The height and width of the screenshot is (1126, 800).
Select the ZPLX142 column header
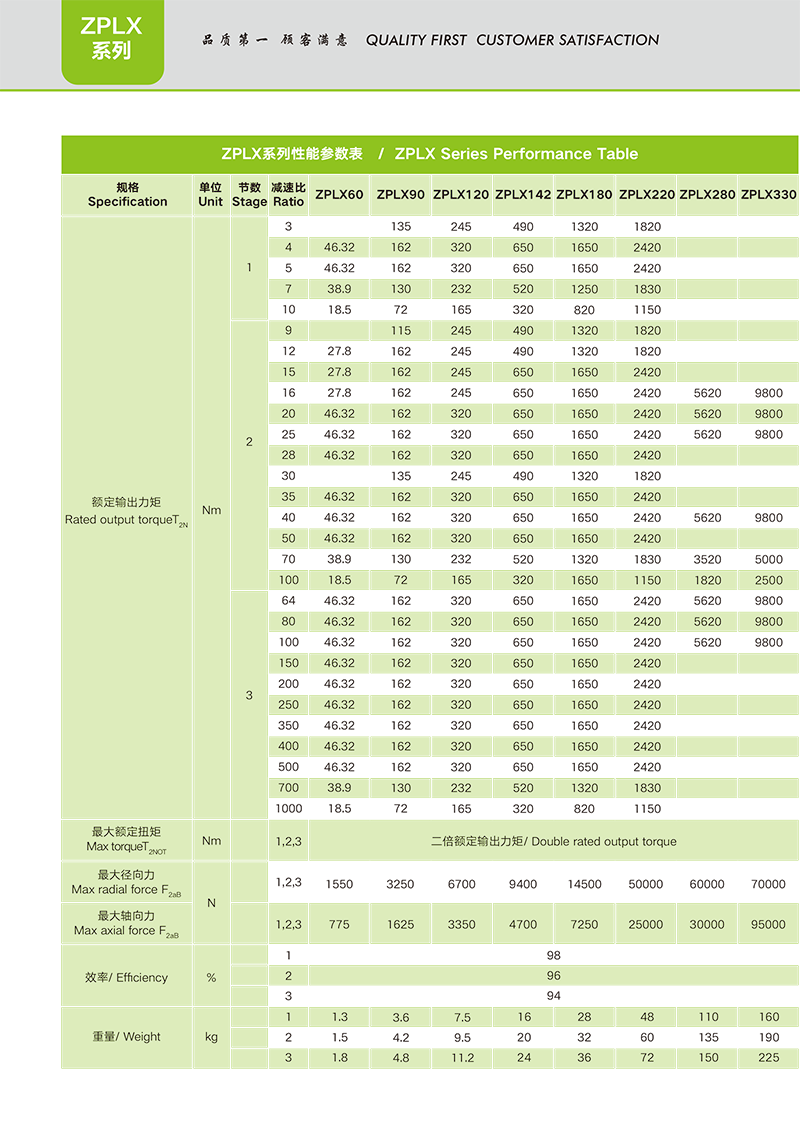click(x=523, y=195)
